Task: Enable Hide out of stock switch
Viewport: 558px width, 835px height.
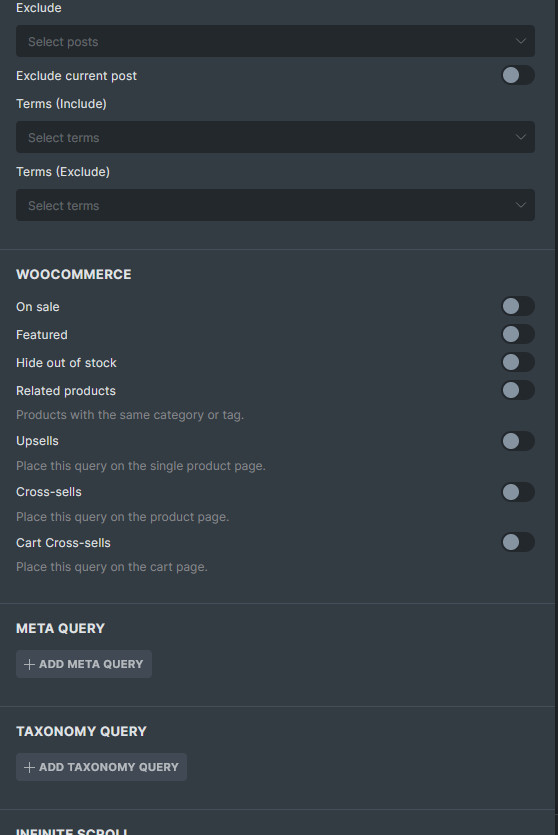Action: point(518,362)
